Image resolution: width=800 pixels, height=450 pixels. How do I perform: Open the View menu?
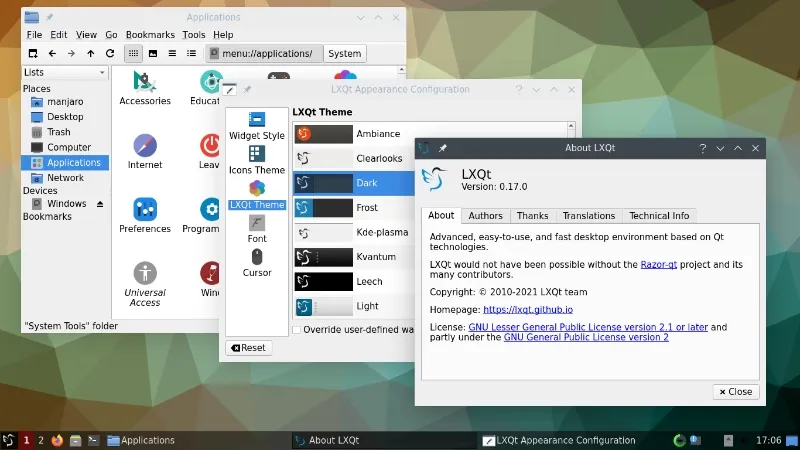[86, 35]
